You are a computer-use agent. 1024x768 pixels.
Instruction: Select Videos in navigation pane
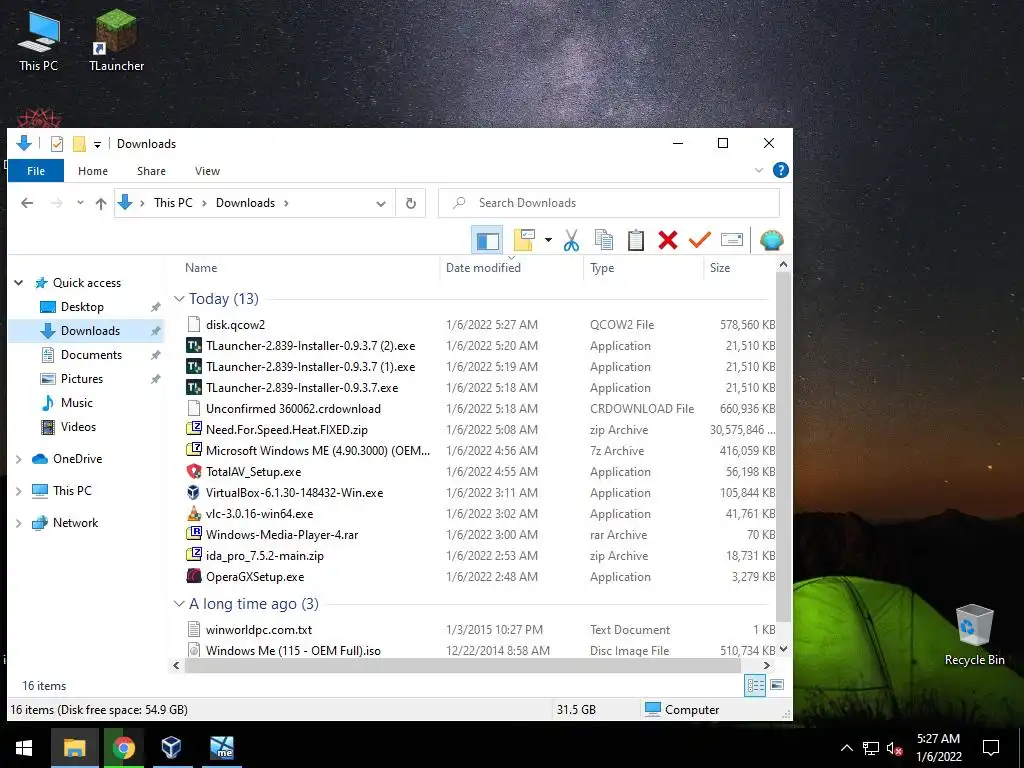pyautogui.click(x=78, y=427)
